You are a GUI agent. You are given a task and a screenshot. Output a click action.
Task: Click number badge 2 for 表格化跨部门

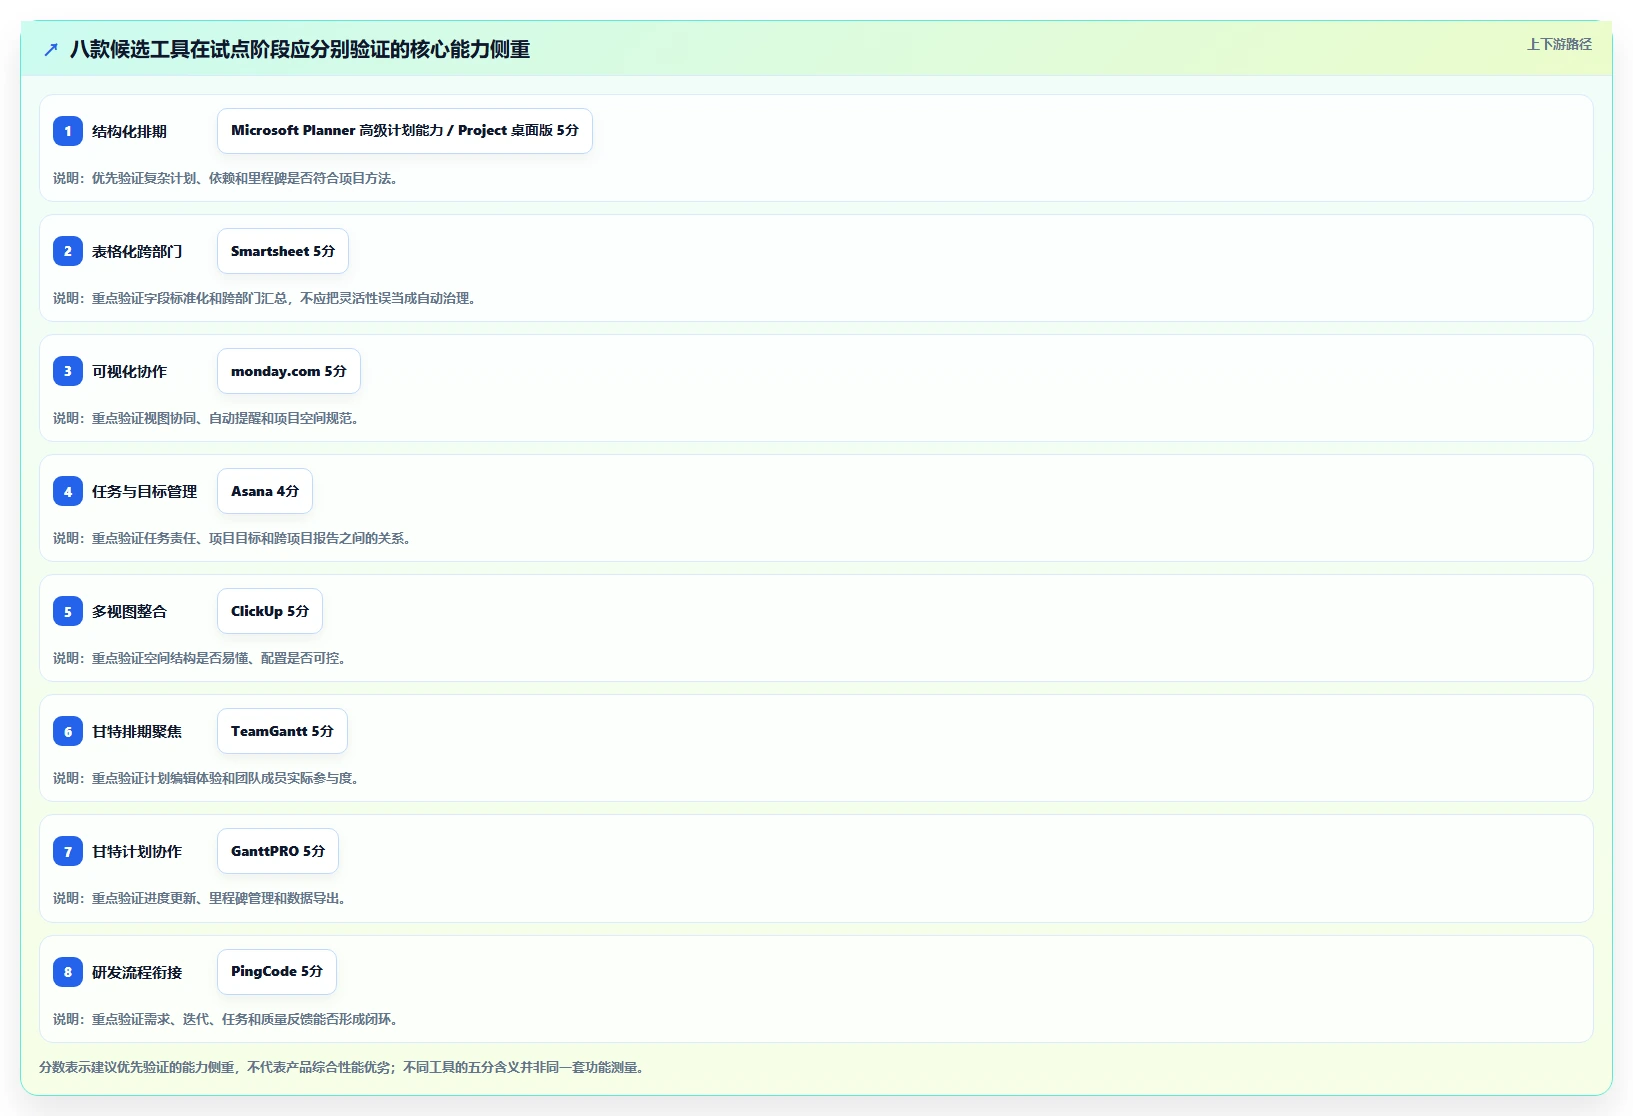coord(68,251)
